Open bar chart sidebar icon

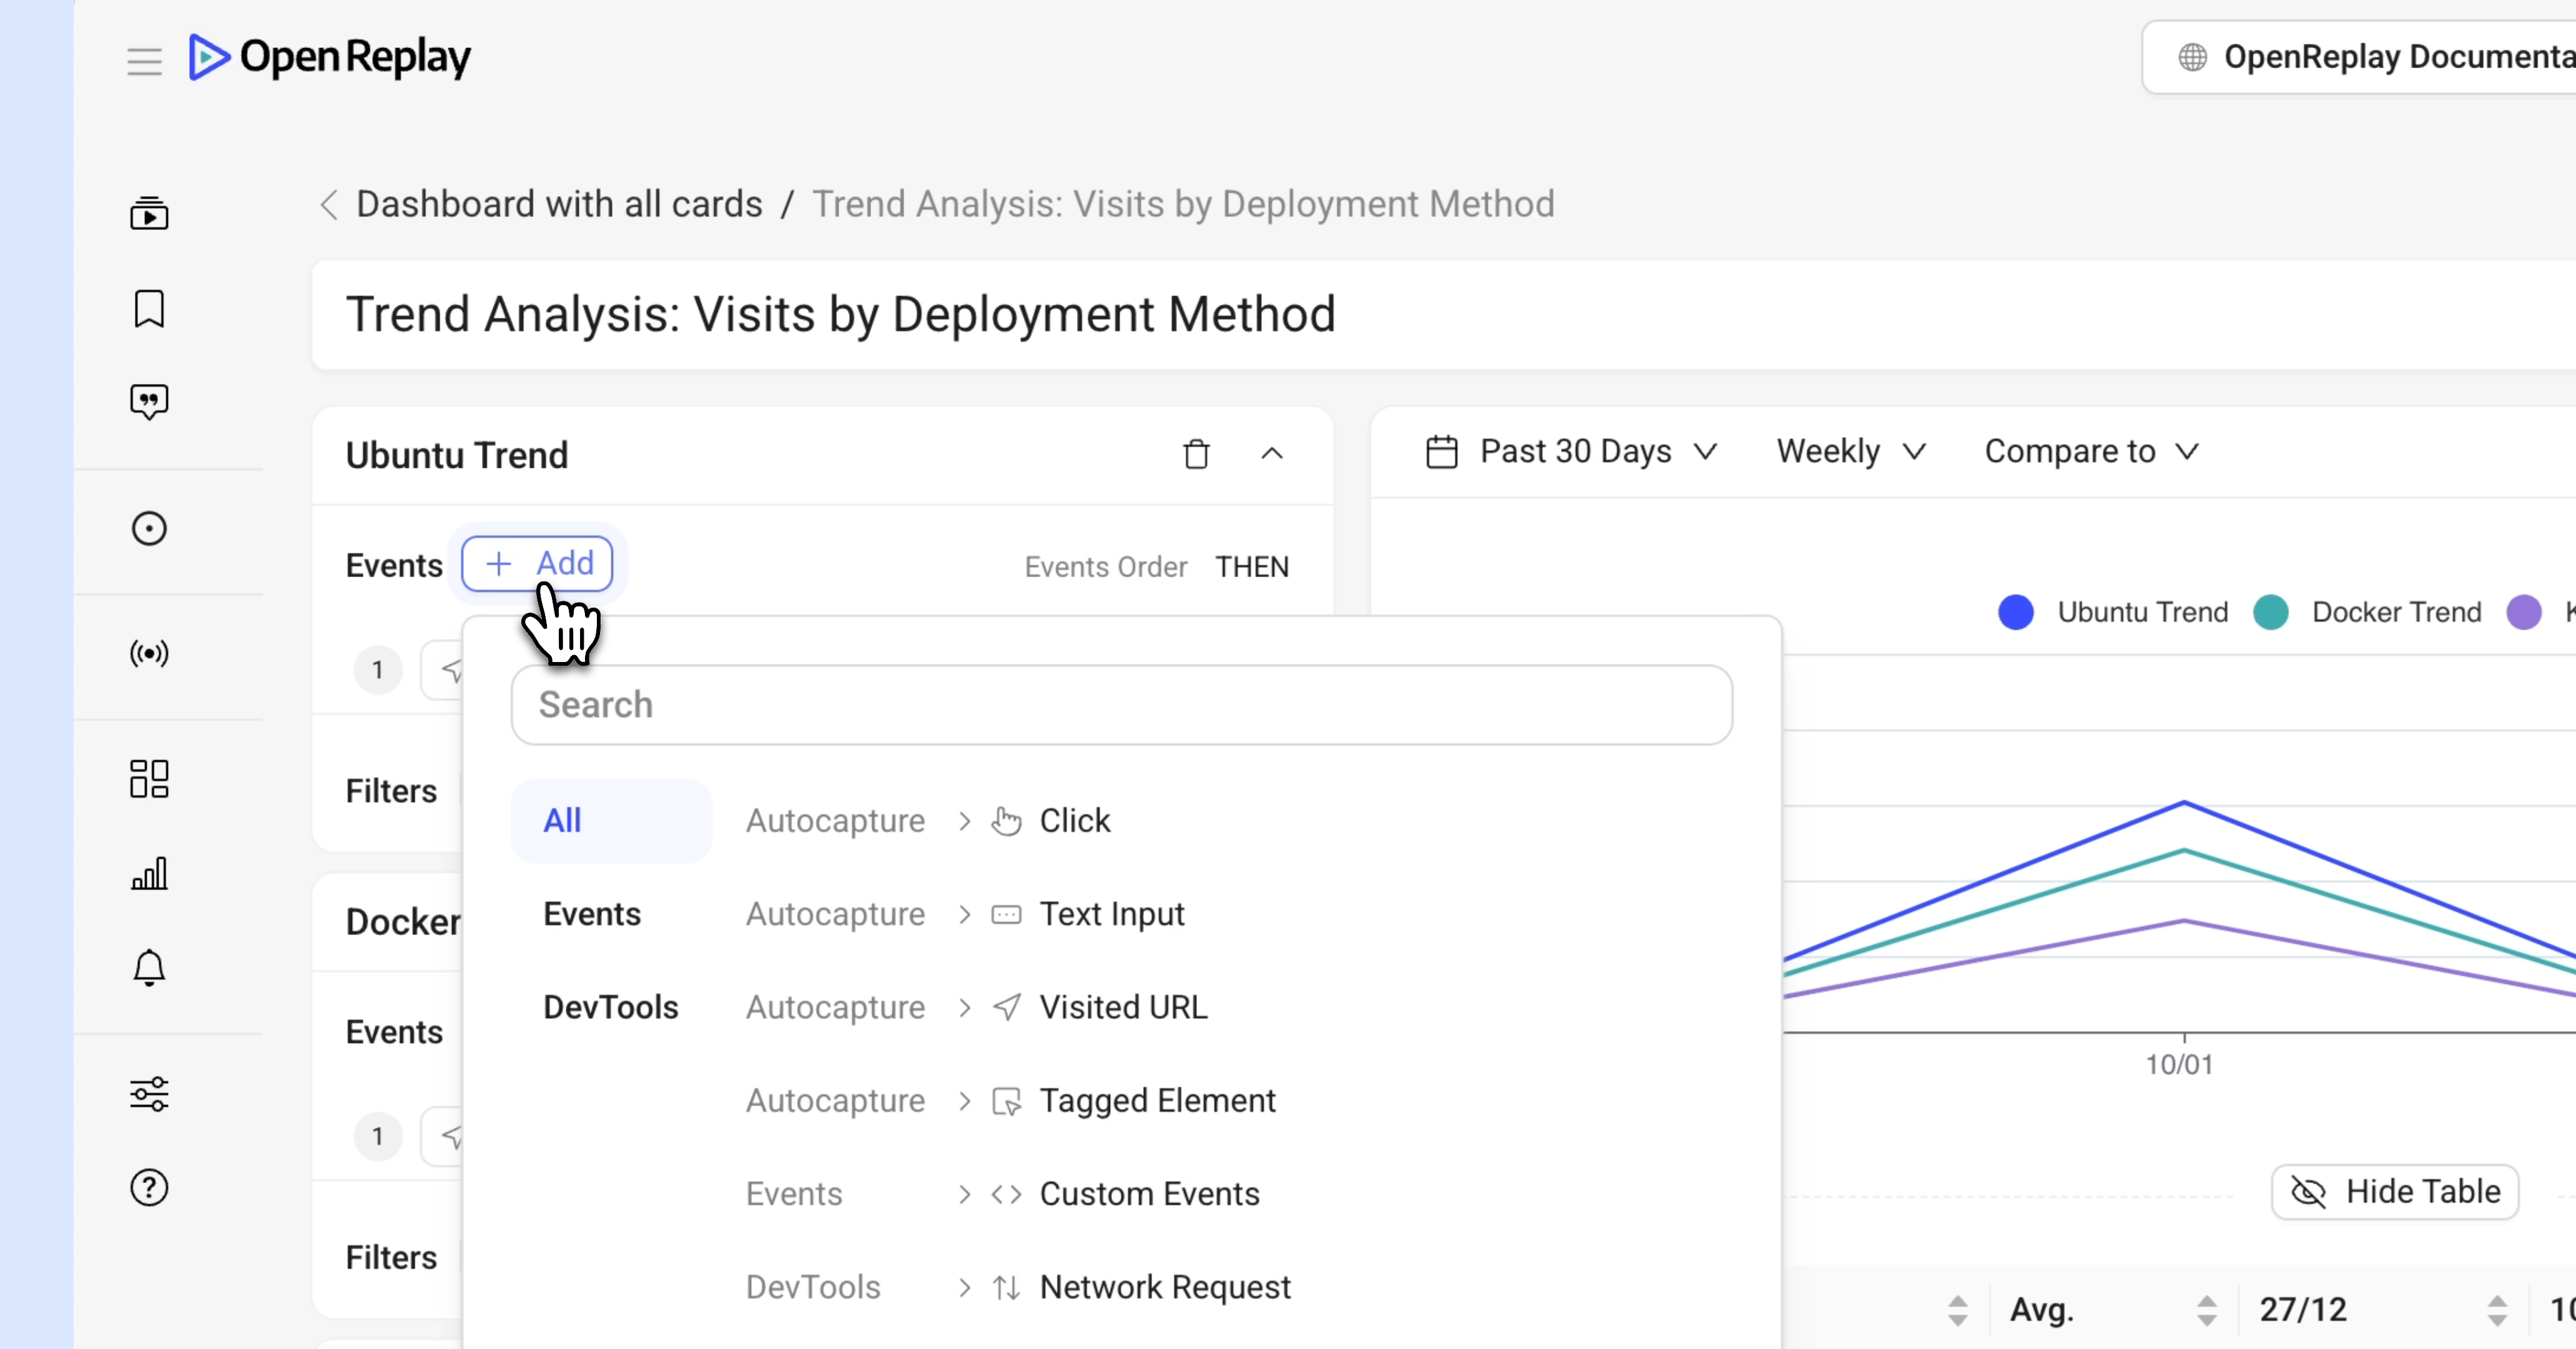point(149,873)
